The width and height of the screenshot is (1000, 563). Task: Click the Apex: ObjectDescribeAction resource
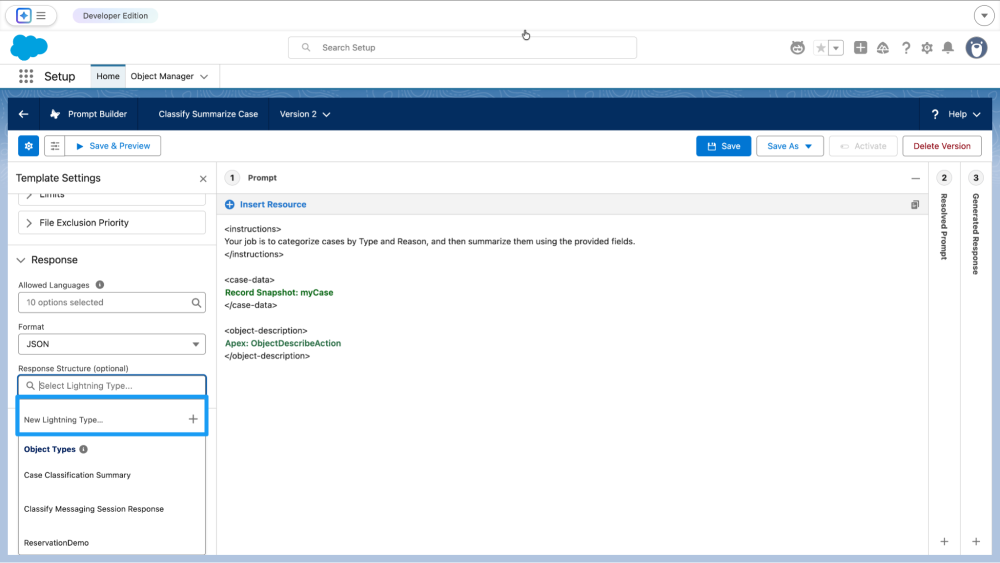click(x=283, y=343)
